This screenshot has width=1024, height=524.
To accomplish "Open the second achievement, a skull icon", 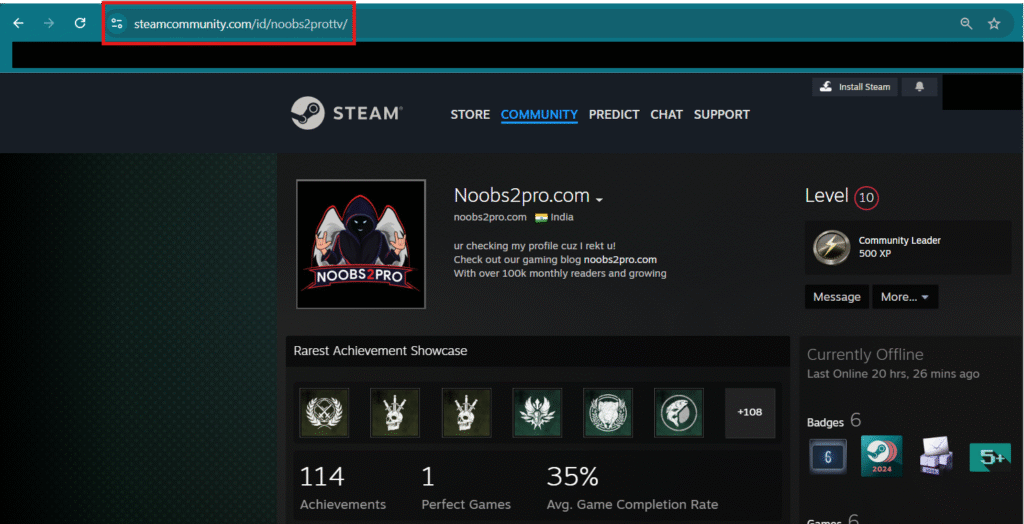I will 395,413.
